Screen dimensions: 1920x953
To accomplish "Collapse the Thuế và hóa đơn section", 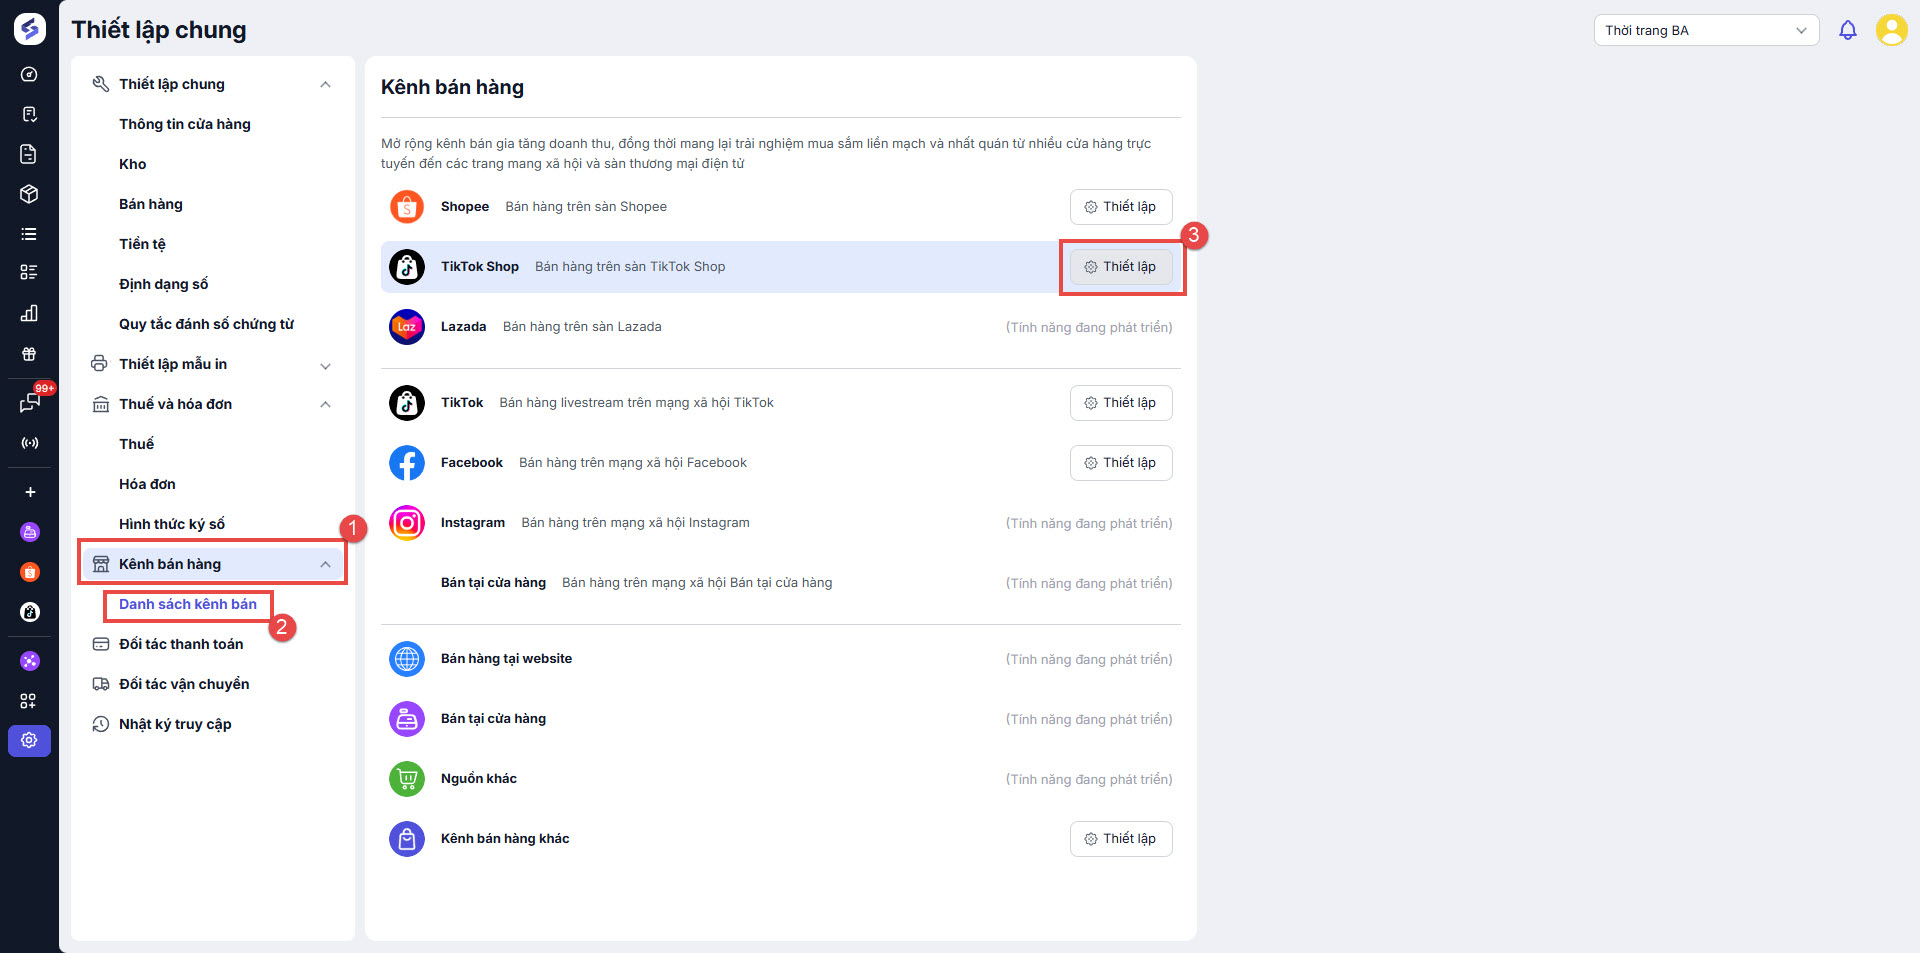I will (325, 404).
